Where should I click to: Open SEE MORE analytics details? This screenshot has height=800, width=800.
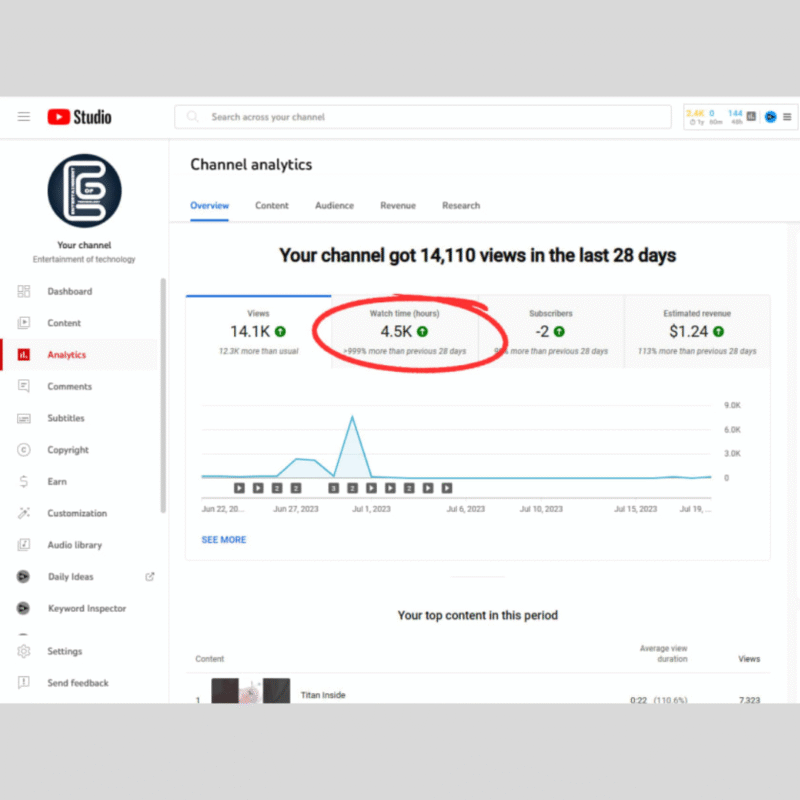223,539
